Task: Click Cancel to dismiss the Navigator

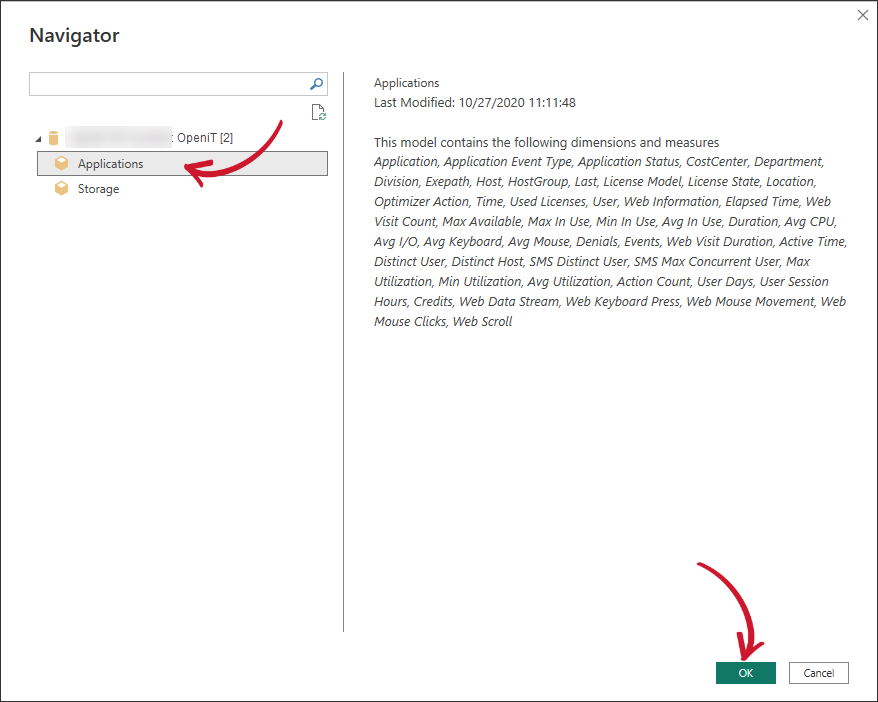Action: pyautogui.click(x=818, y=673)
